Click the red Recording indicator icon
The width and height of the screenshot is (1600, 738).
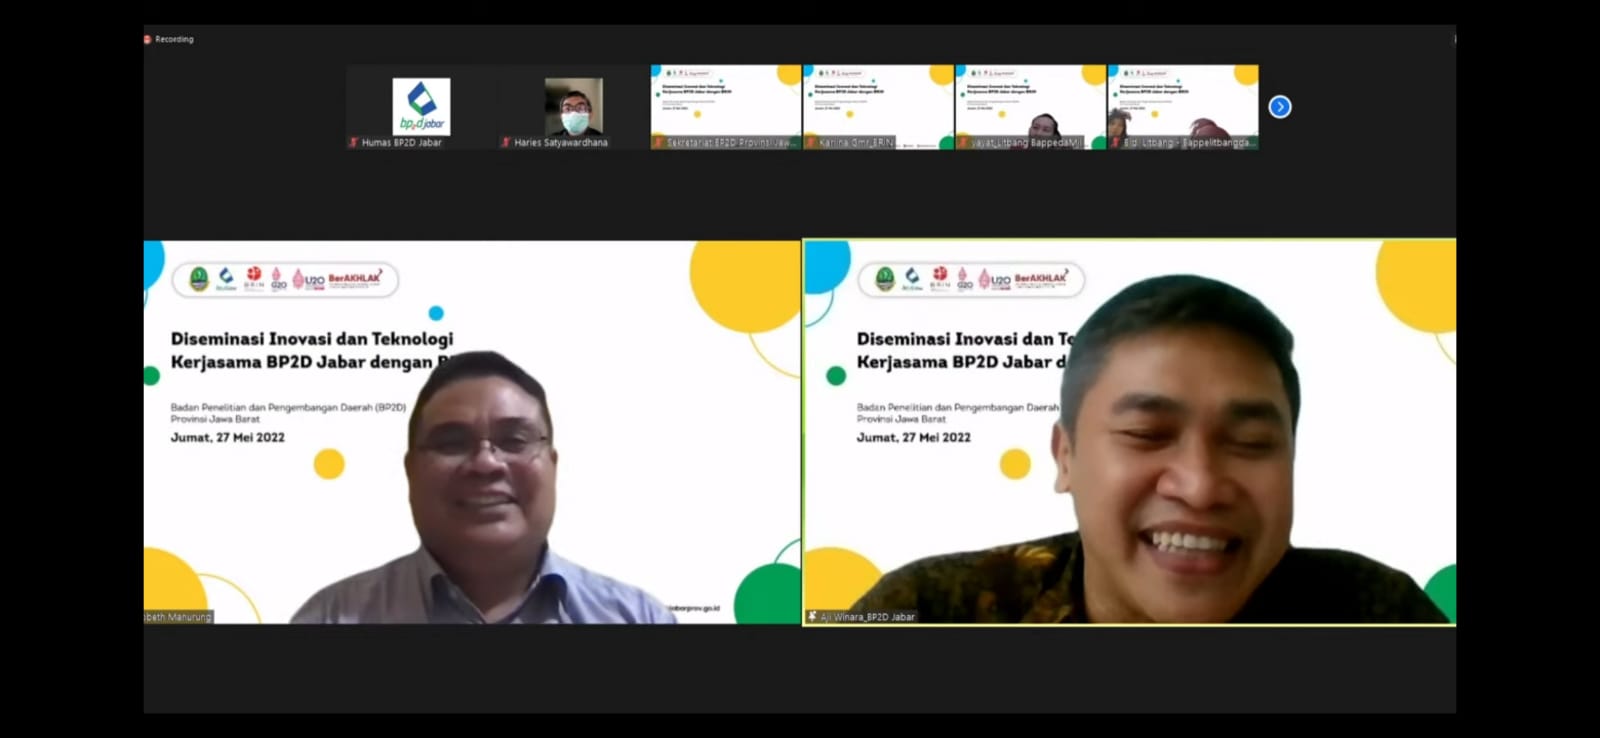pyautogui.click(x=148, y=39)
